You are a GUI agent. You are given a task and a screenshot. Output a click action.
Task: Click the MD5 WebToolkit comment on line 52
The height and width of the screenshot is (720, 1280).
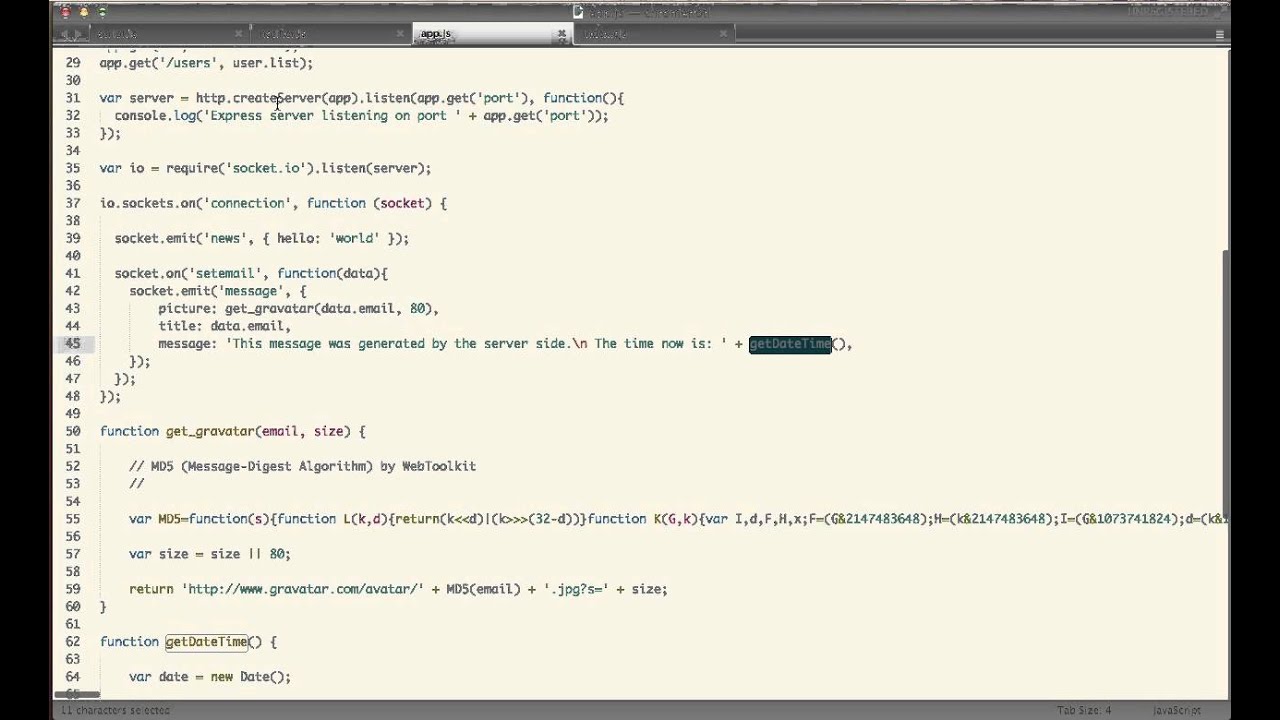[302, 466]
